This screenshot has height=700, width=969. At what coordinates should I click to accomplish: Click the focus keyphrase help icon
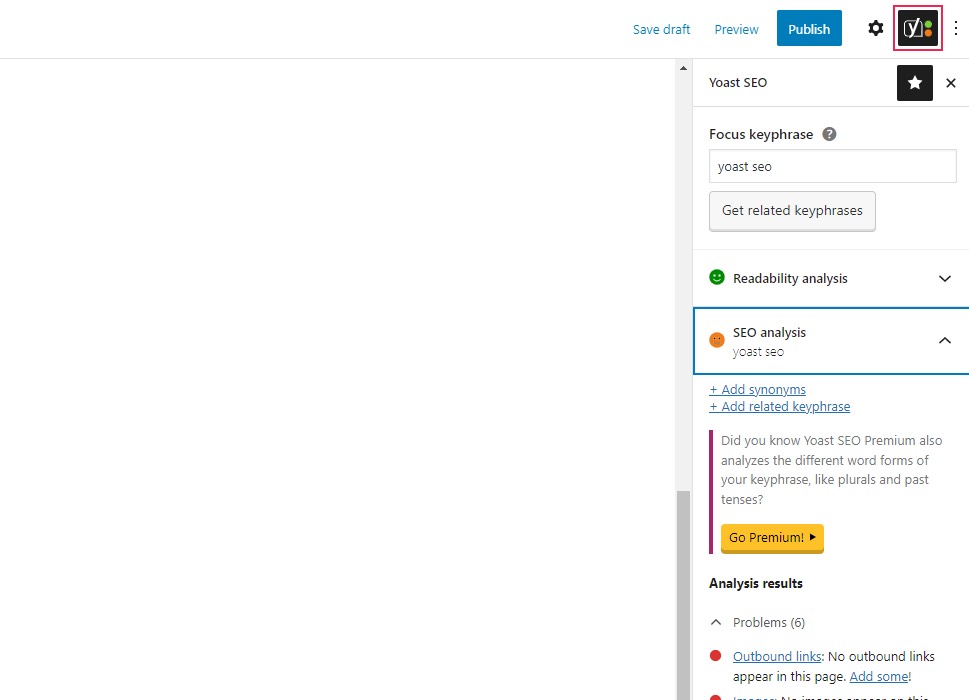829,133
